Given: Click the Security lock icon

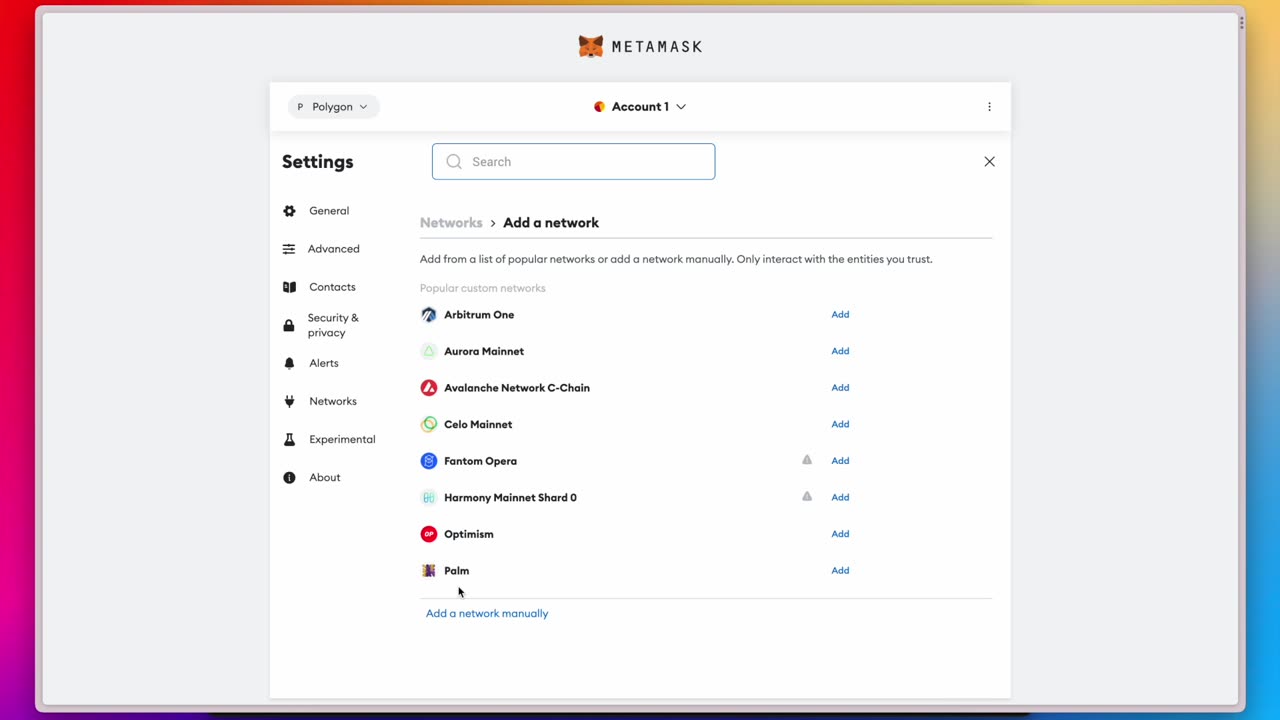Looking at the screenshot, I should [289, 325].
